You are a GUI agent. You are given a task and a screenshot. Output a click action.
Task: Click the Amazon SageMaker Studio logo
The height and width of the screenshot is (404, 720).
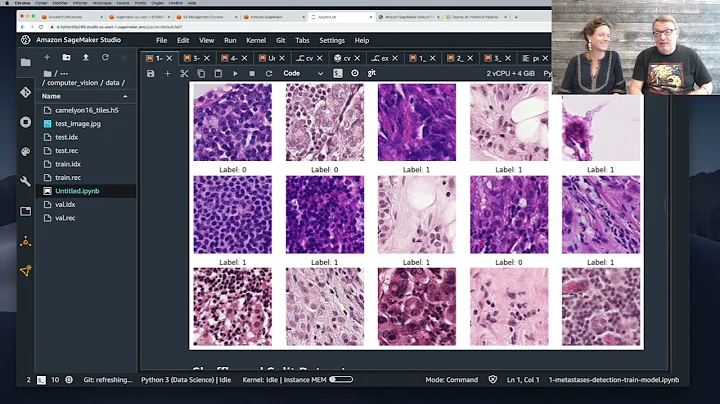point(25,40)
